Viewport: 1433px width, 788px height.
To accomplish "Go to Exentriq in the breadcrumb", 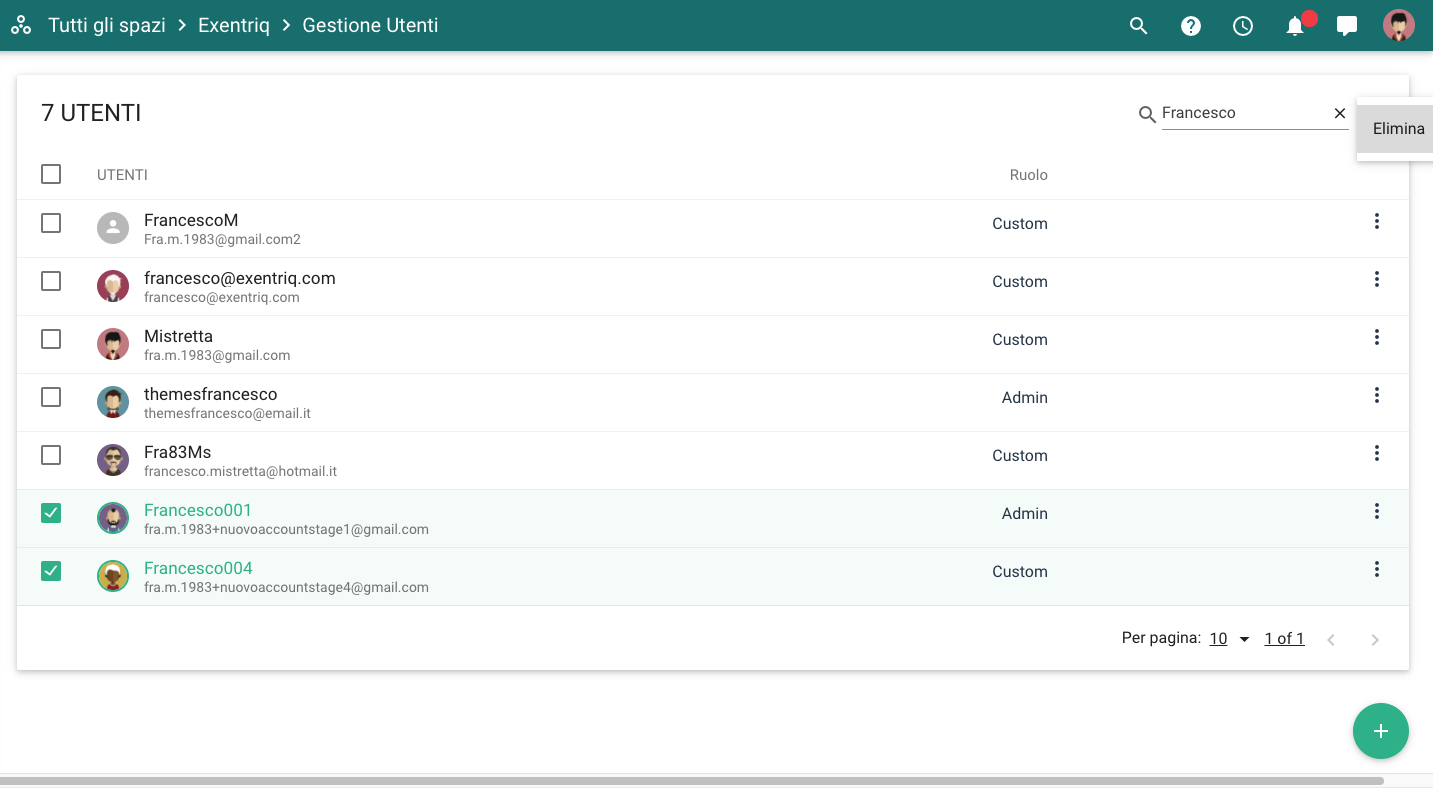I will click(x=234, y=26).
